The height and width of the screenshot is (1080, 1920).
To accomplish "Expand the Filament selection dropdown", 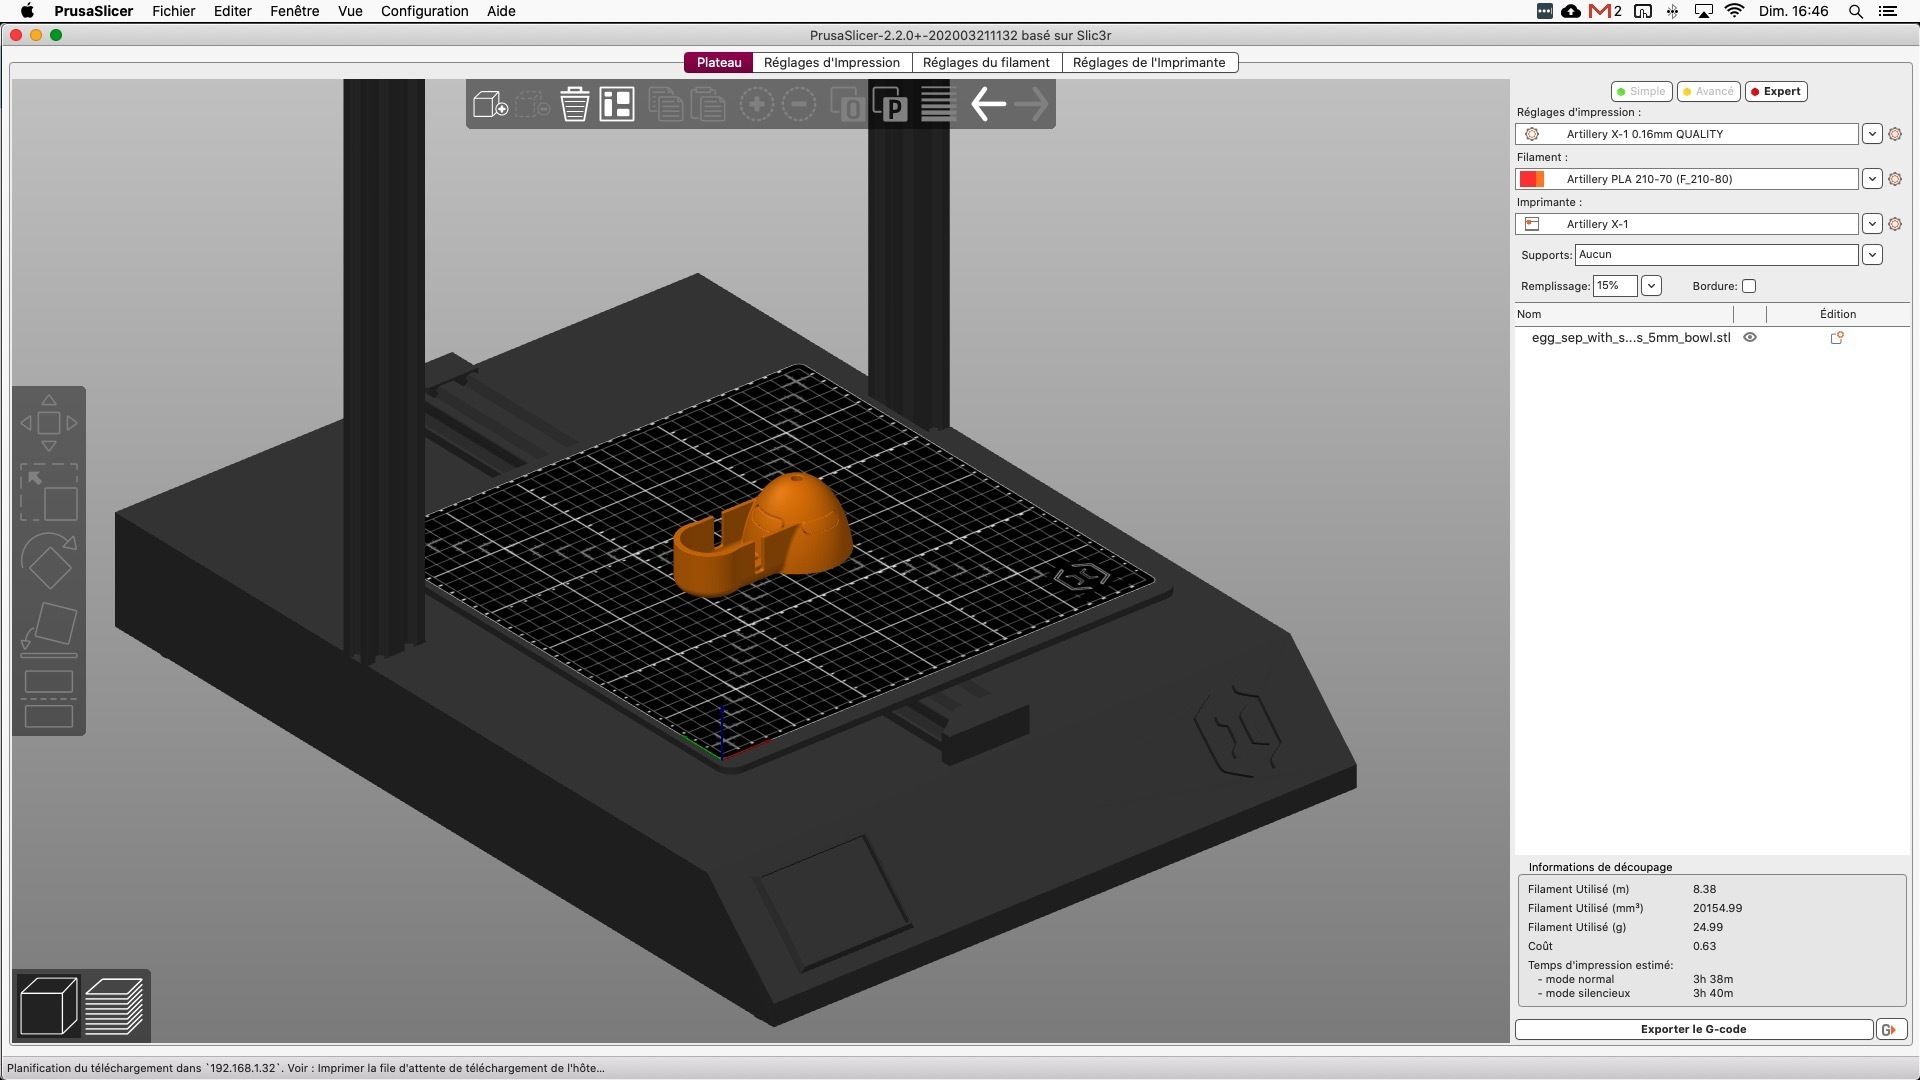I will click(x=1872, y=179).
